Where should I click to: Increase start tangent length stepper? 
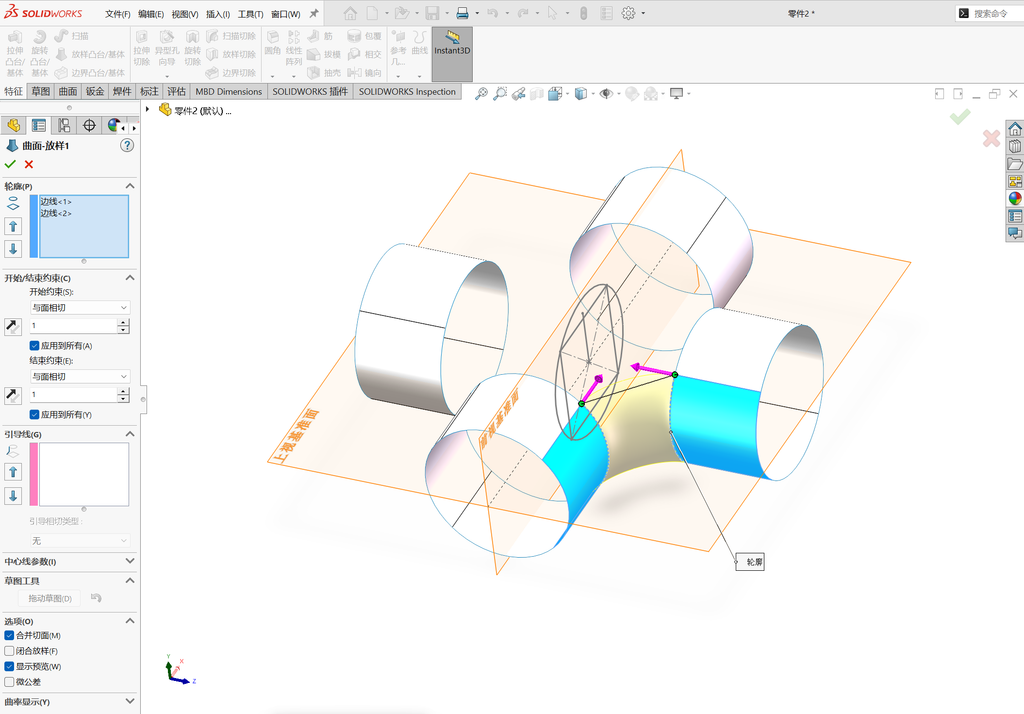point(123,322)
